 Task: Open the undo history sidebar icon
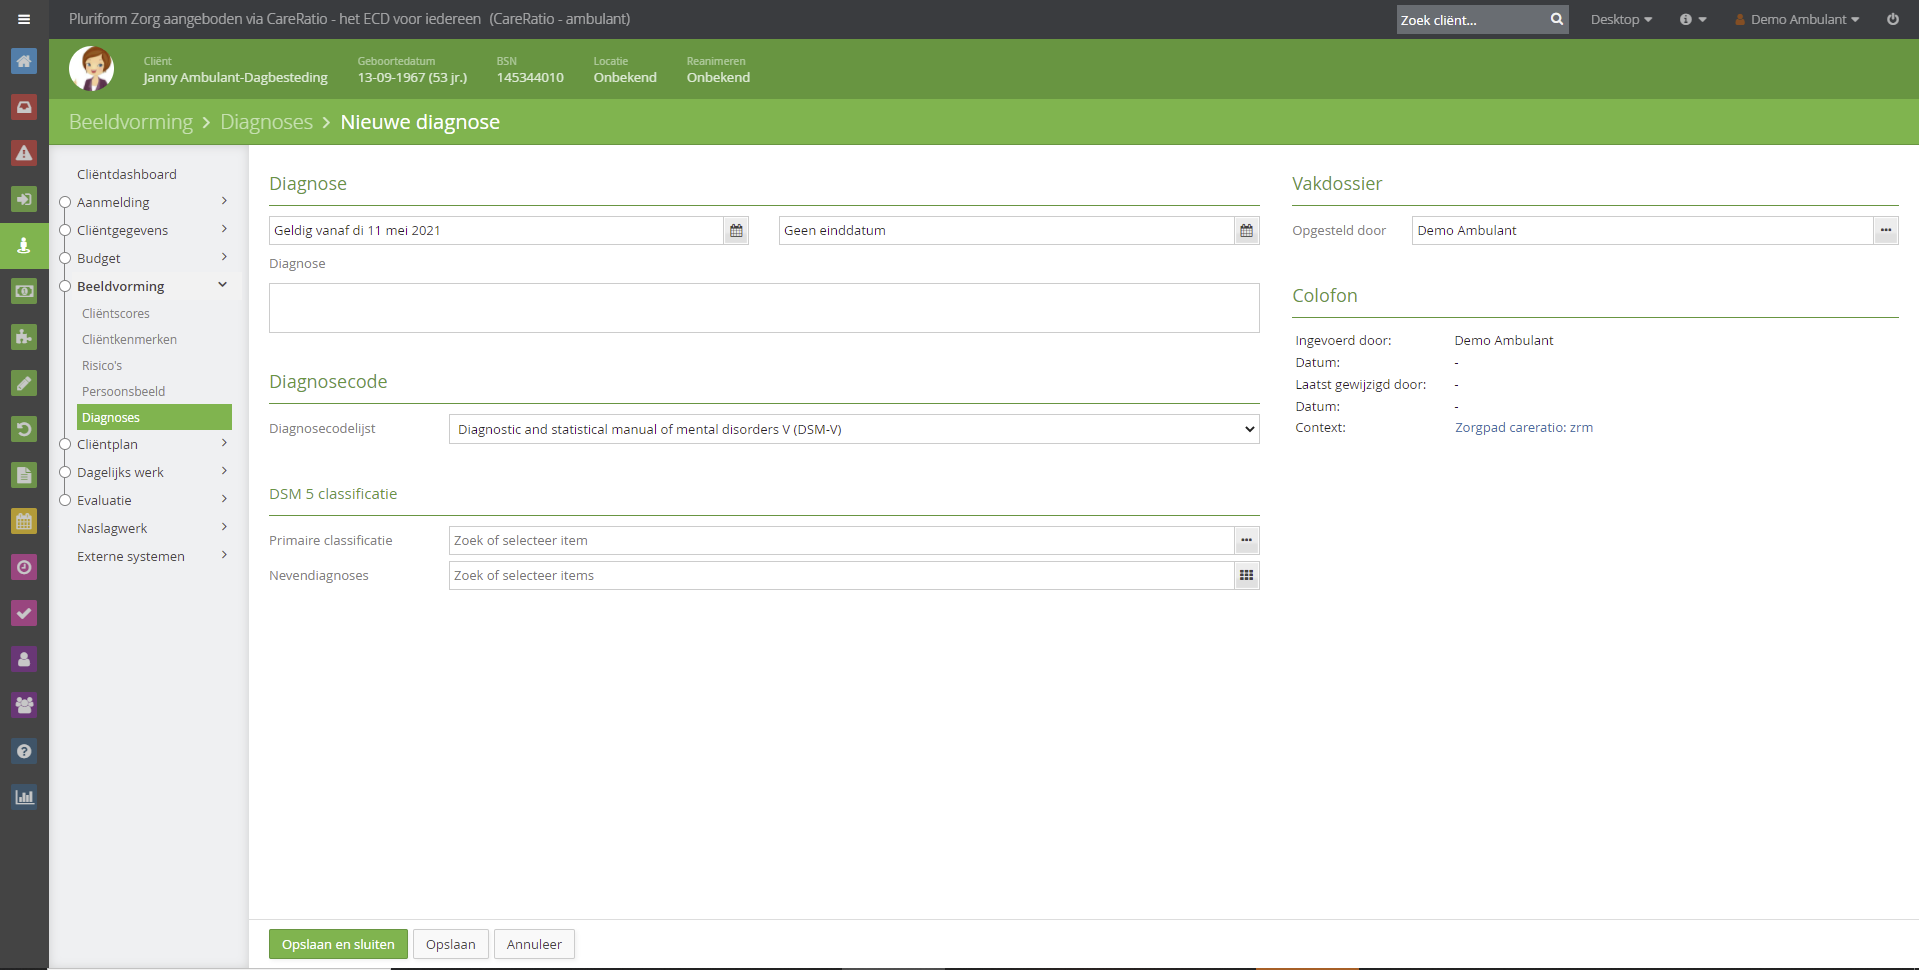[24, 429]
